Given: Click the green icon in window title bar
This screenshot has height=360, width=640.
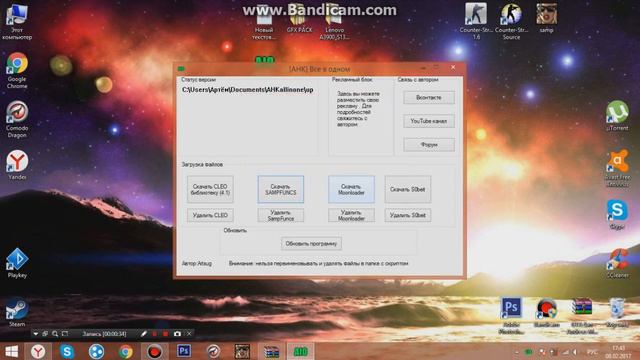Looking at the screenshot, I should click(x=181, y=69).
